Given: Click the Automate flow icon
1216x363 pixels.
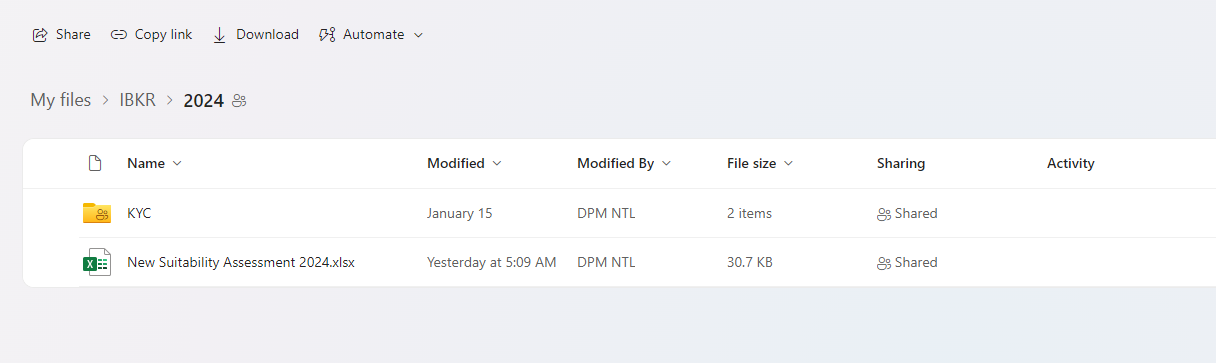Looking at the screenshot, I should click(326, 35).
